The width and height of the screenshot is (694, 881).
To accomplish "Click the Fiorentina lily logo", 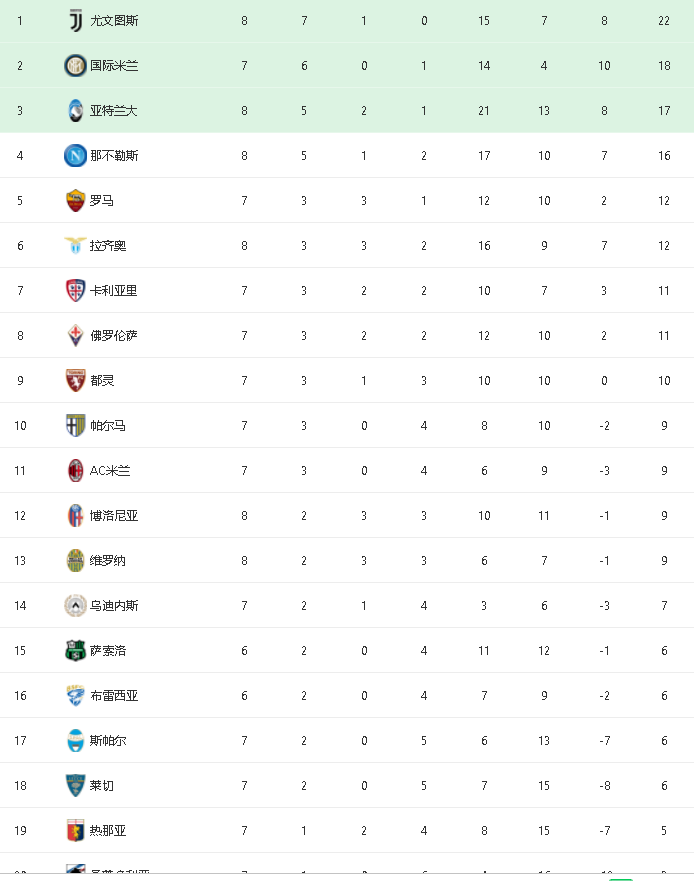I will click(x=75, y=335).
